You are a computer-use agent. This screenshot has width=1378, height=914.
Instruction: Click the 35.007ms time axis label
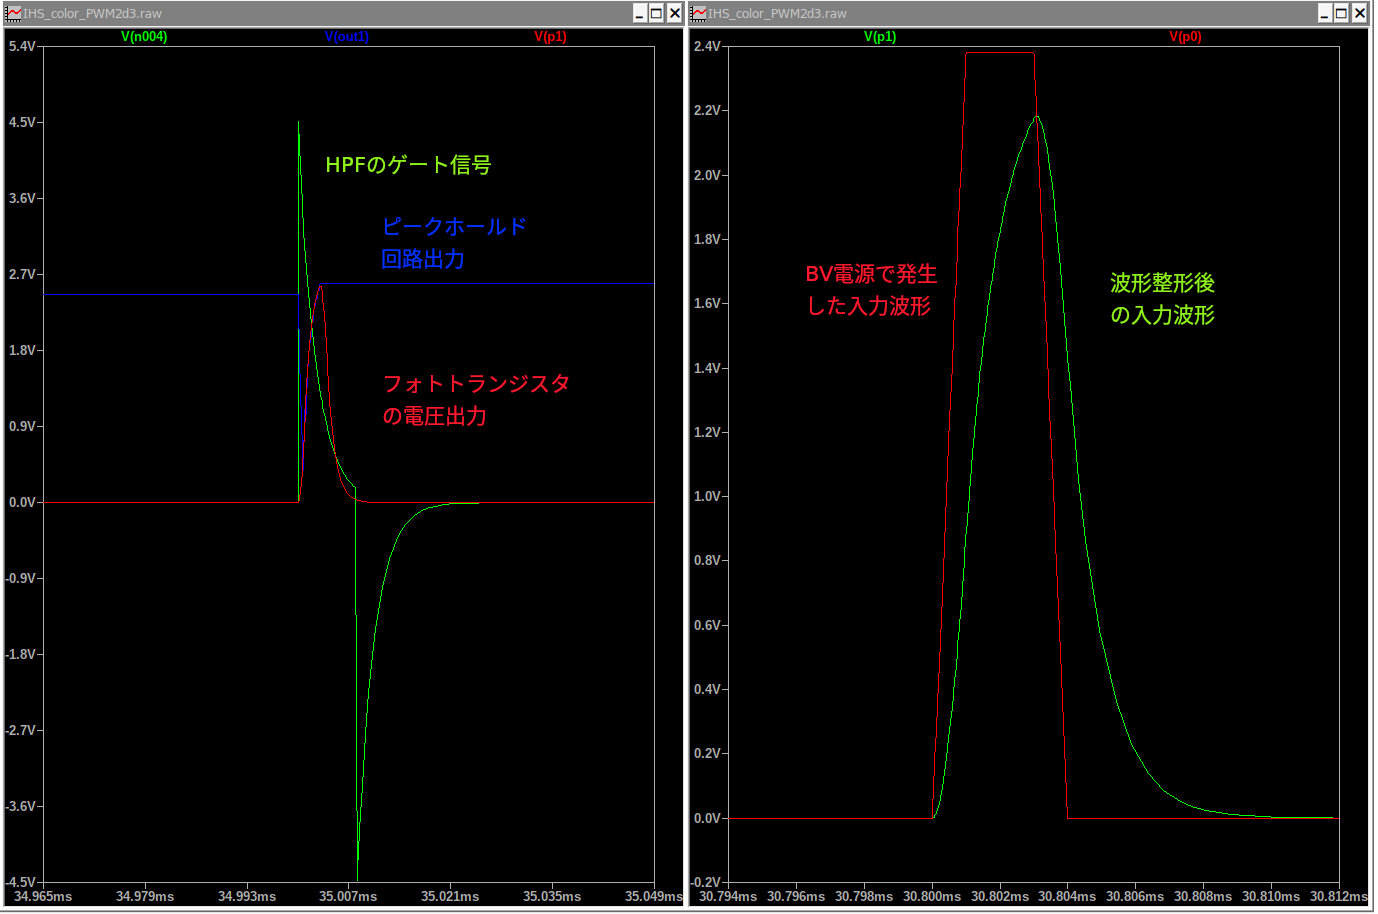pyautogui.click(x=348, y=896)
